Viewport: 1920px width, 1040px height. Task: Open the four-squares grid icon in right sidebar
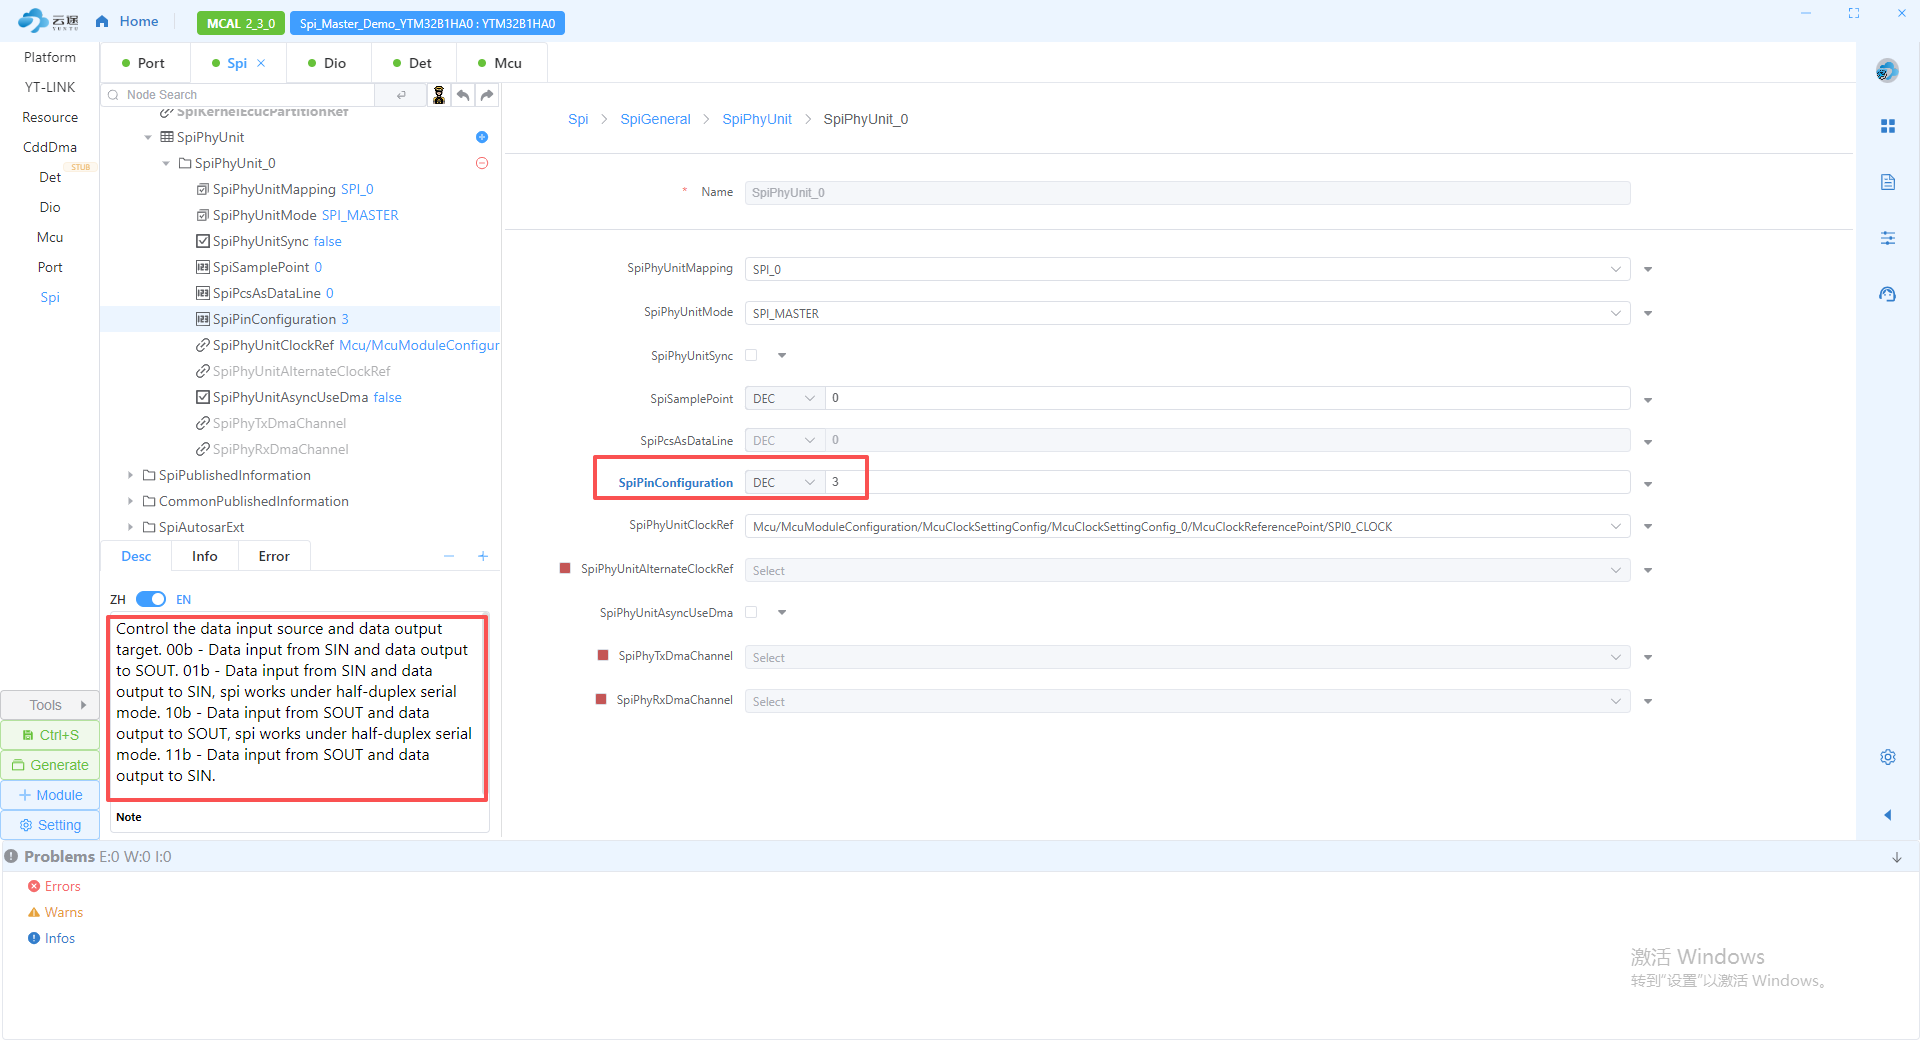tap(1887, 126)
